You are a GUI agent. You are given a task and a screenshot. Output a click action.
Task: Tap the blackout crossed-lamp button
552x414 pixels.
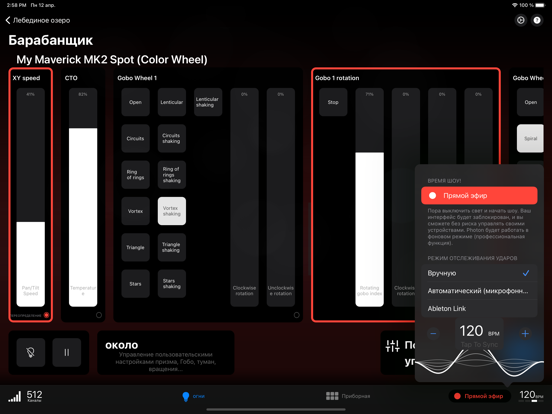click(31, 352)
